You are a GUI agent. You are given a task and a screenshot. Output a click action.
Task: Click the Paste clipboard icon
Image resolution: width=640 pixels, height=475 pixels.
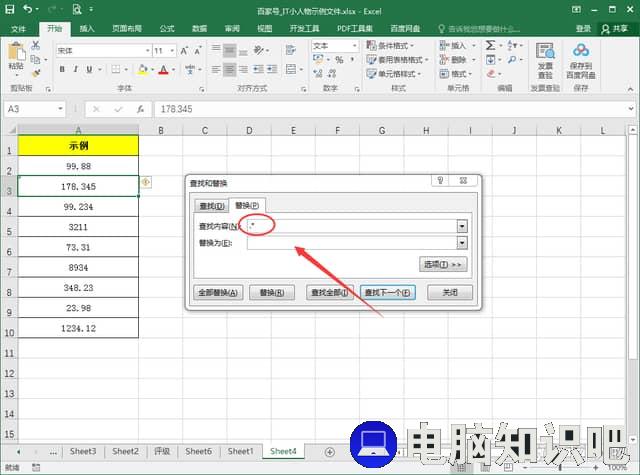coord(16,52)
